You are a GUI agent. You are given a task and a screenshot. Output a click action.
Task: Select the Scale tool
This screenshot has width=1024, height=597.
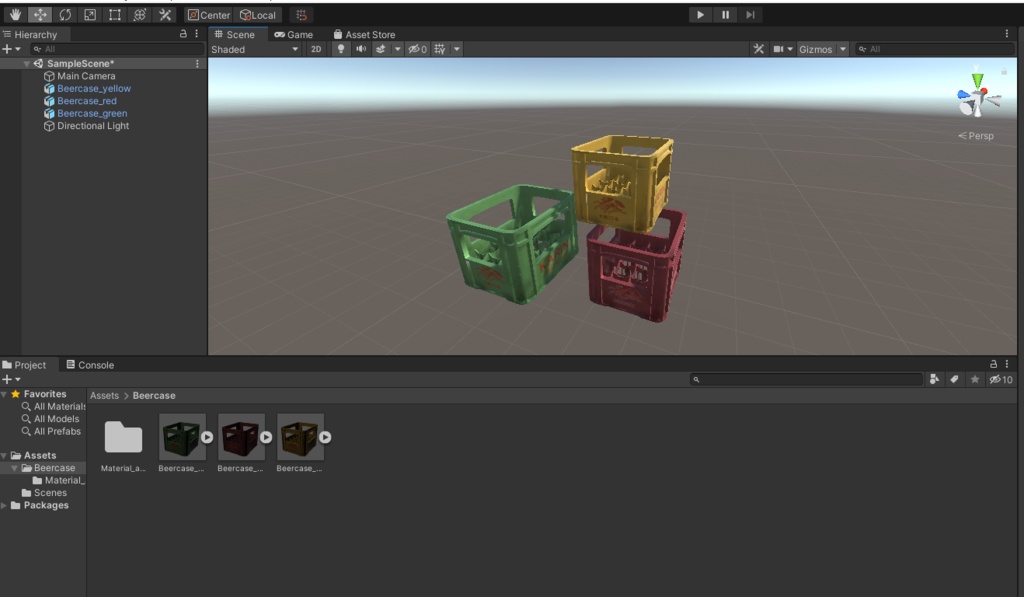click(x=89, y=14)
